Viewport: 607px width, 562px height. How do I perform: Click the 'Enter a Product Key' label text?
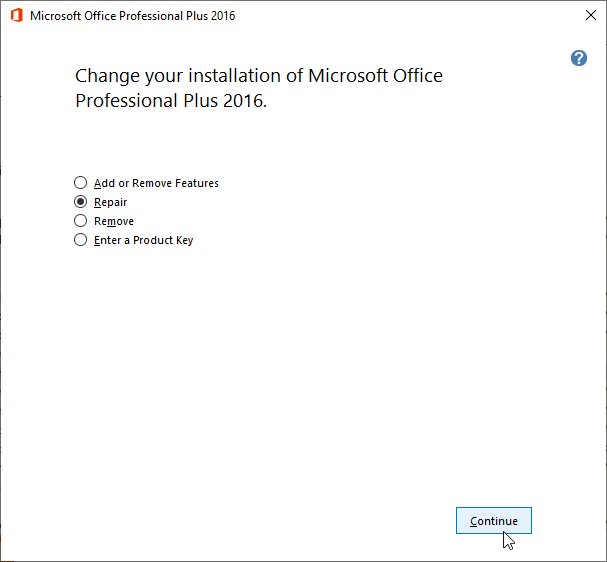(143, 240)
